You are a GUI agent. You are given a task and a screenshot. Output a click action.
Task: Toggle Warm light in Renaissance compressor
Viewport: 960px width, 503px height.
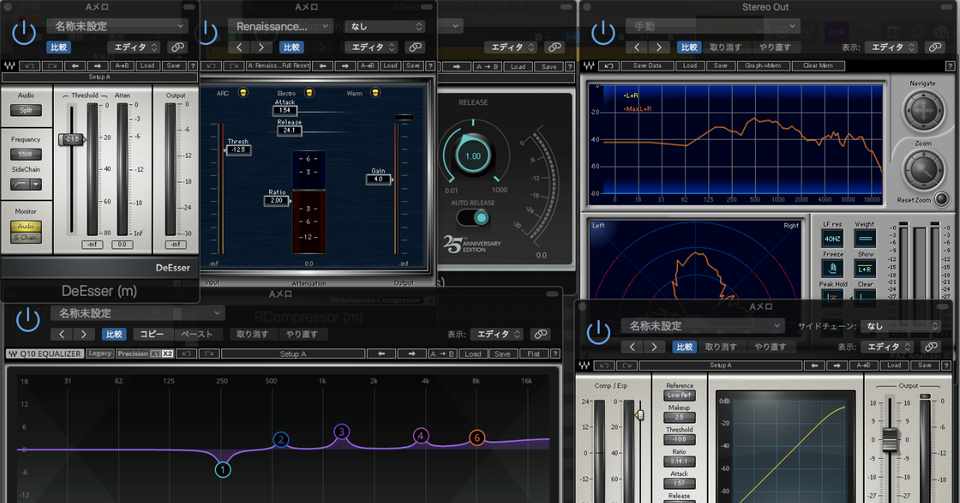[375, 93]
